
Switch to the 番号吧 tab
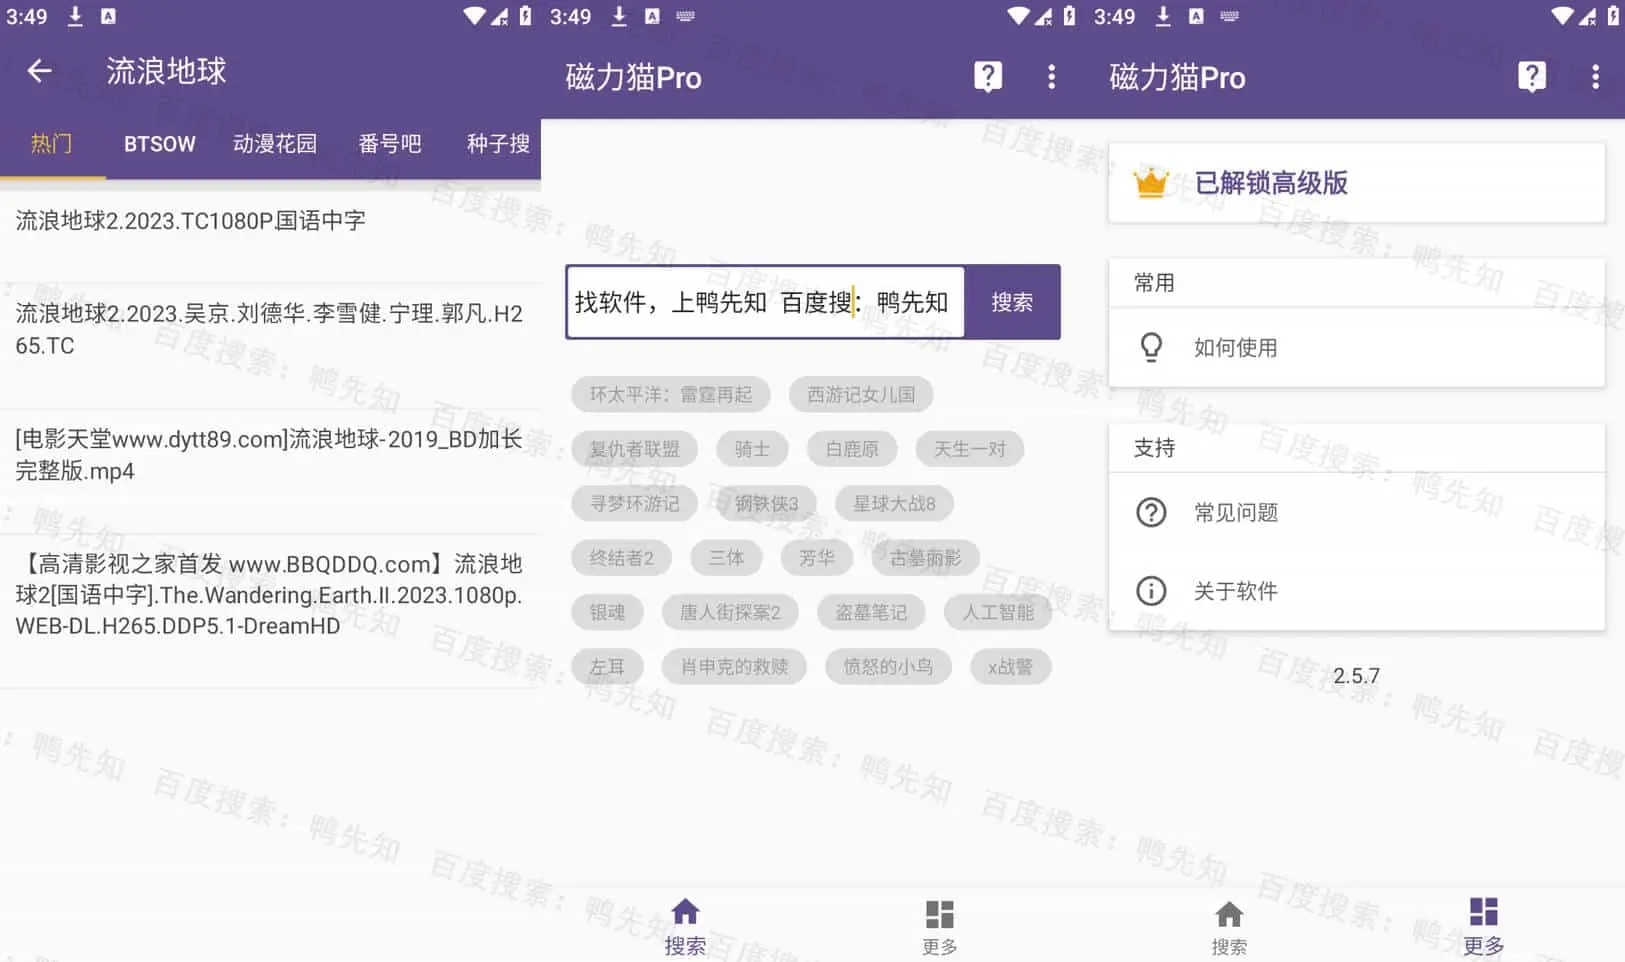coord(390,144)
